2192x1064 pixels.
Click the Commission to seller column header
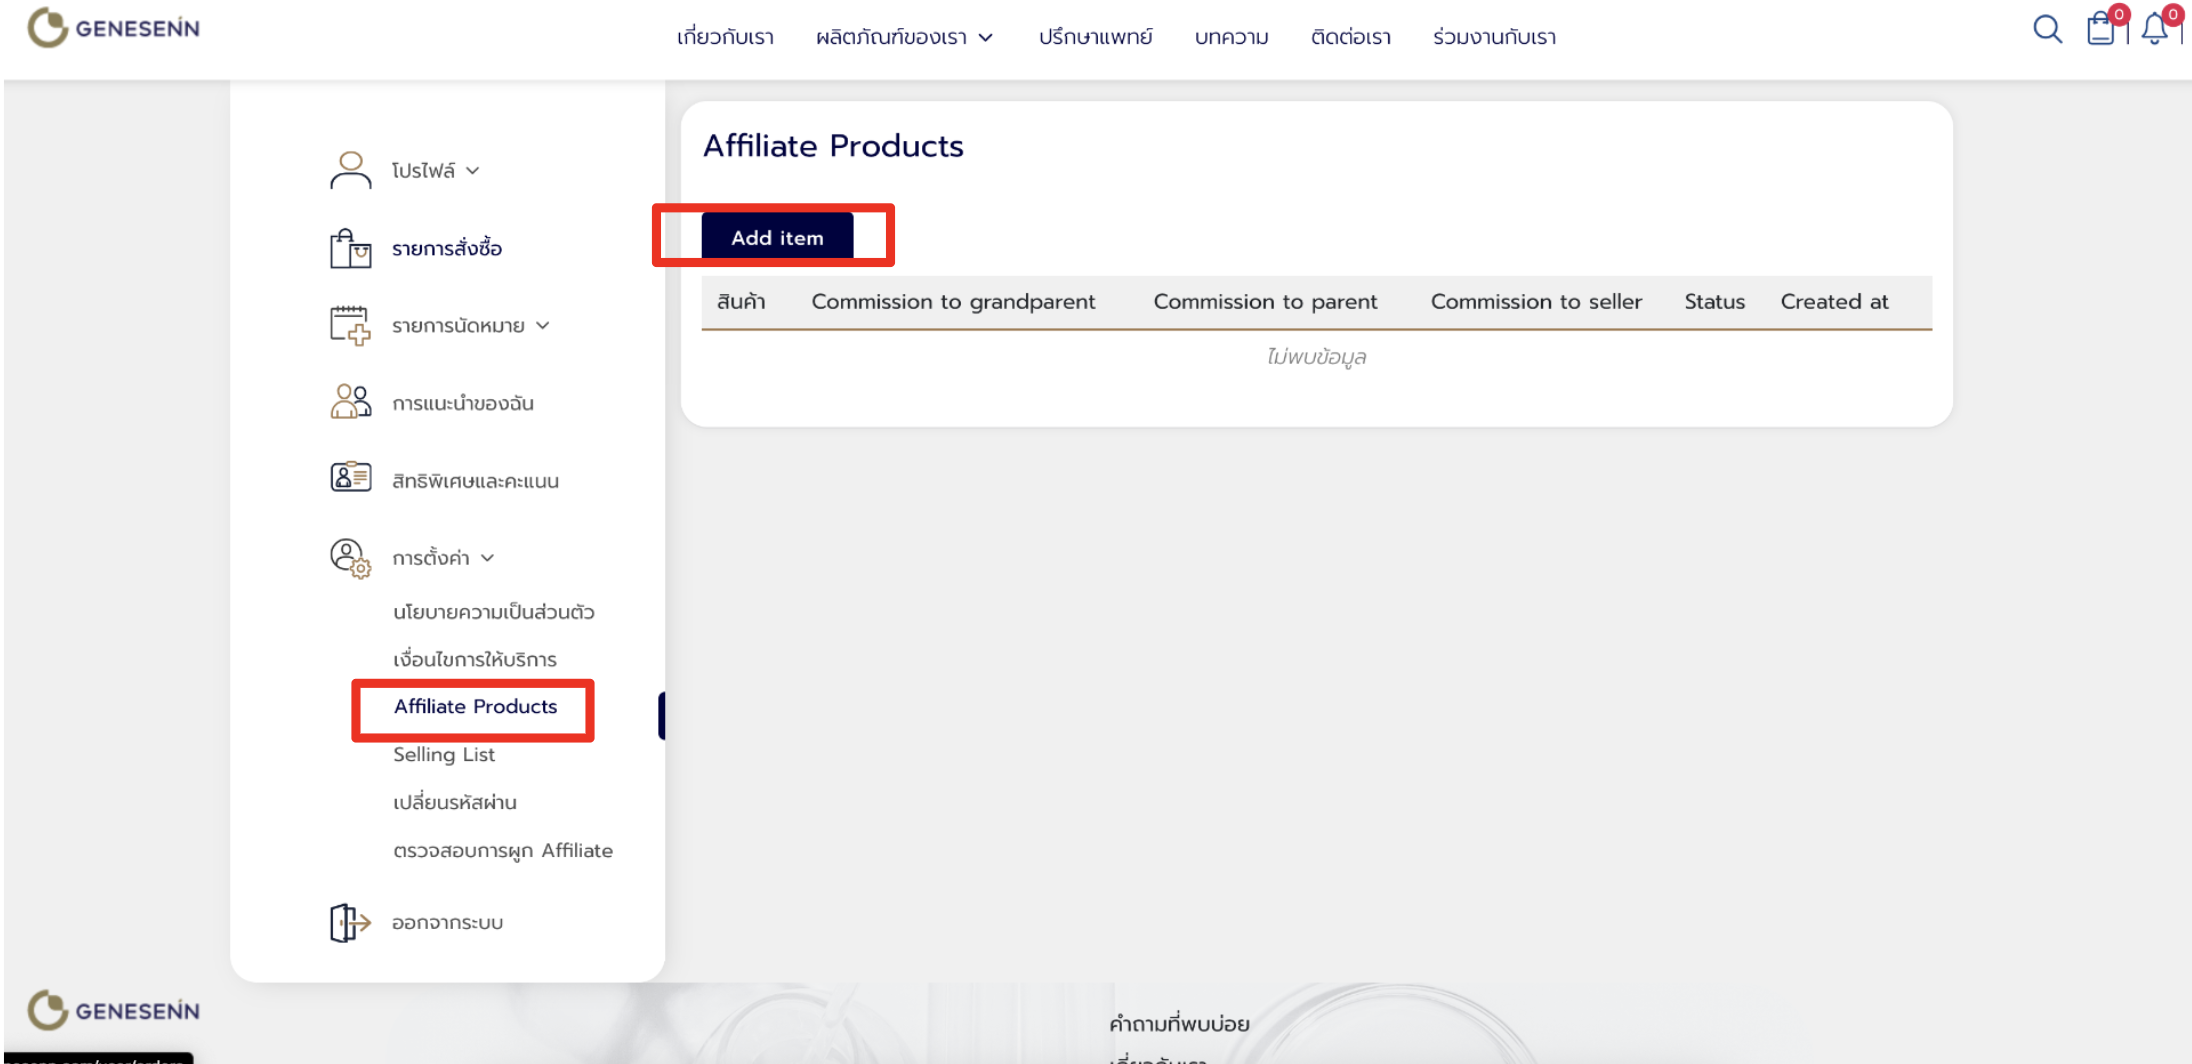[x=1536, y=302]
